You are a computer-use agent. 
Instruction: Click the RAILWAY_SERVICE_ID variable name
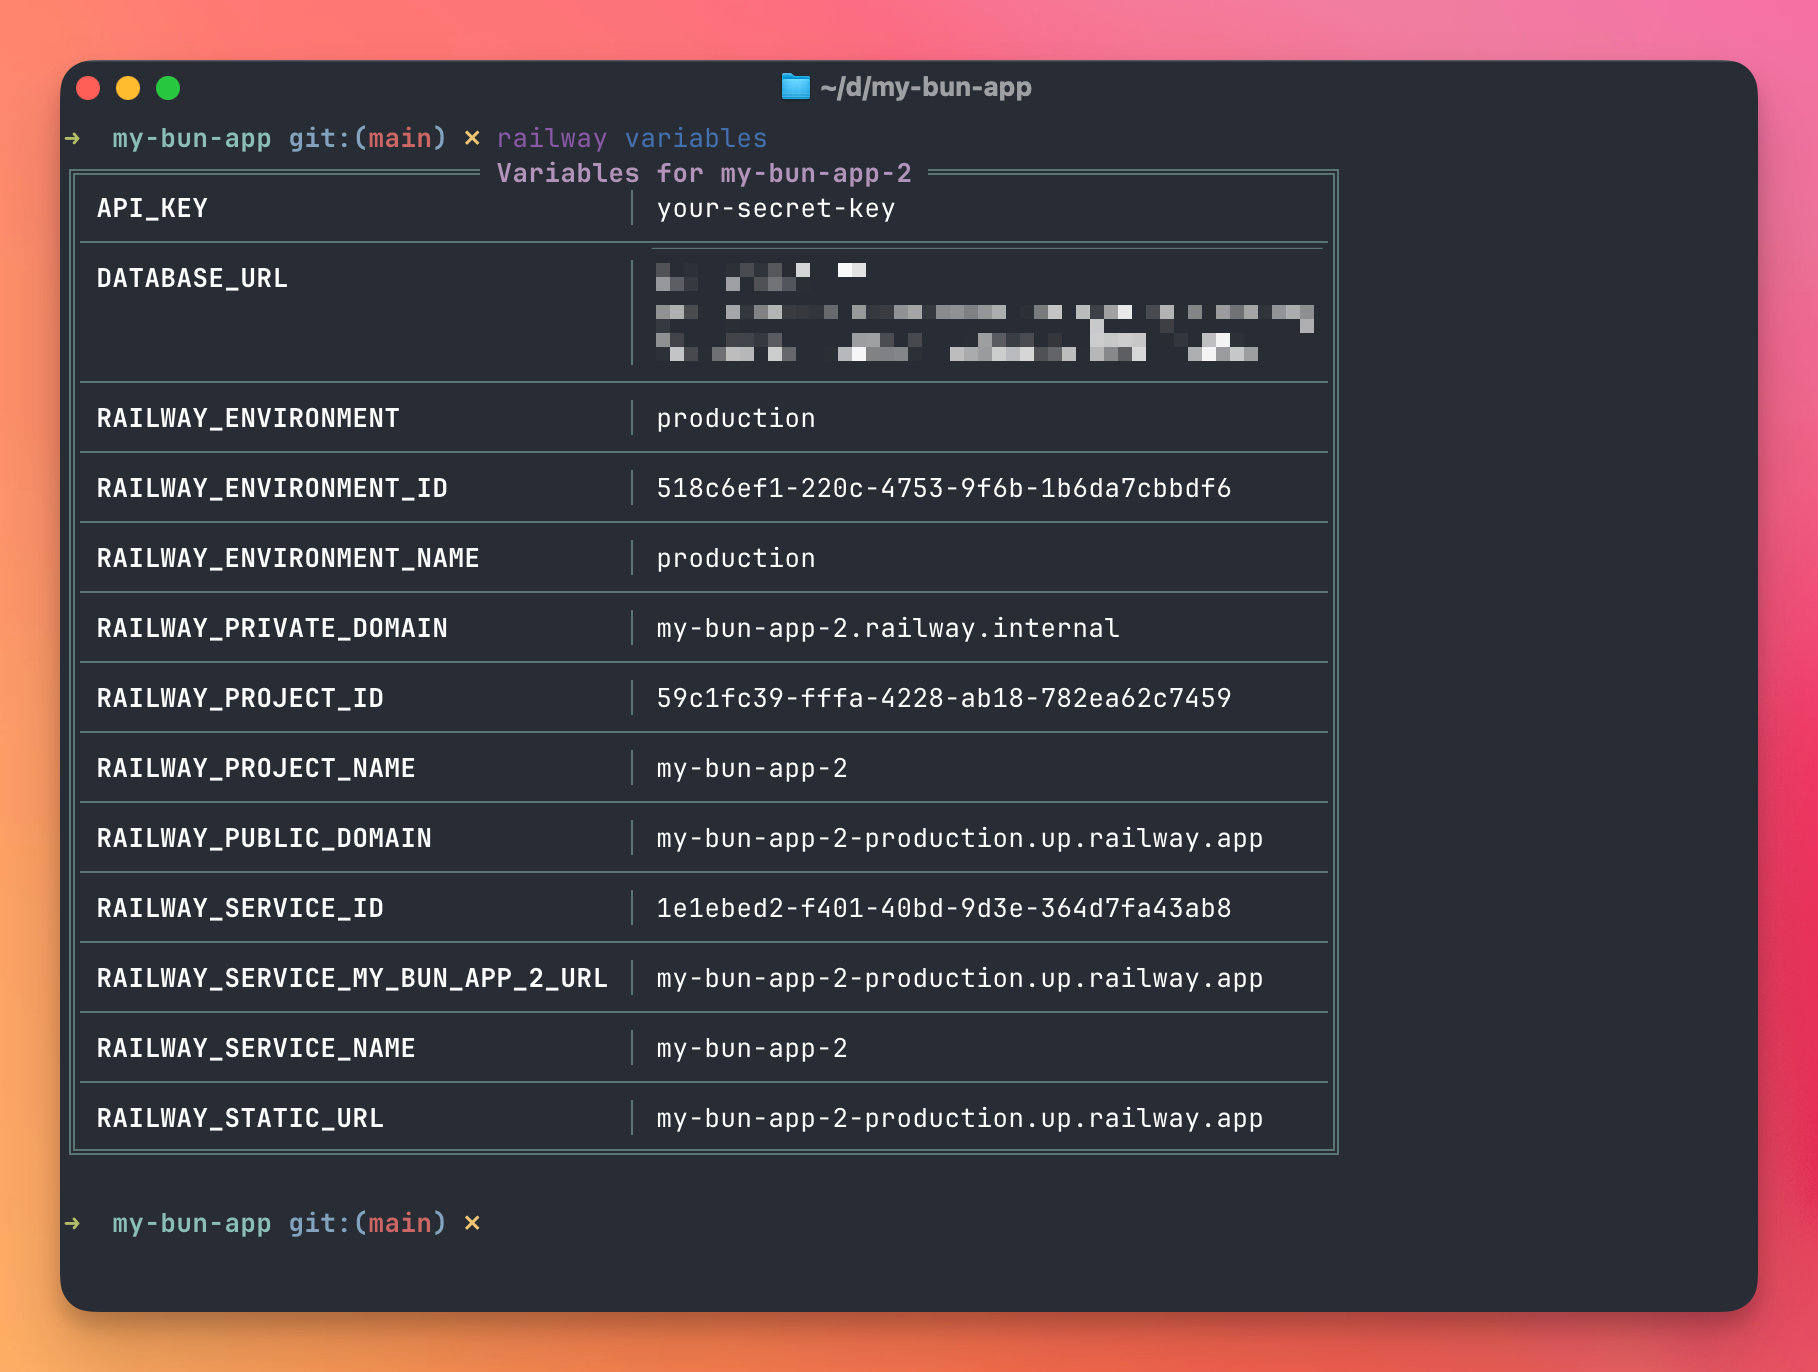pyautogui.click(x=240, y=908)
